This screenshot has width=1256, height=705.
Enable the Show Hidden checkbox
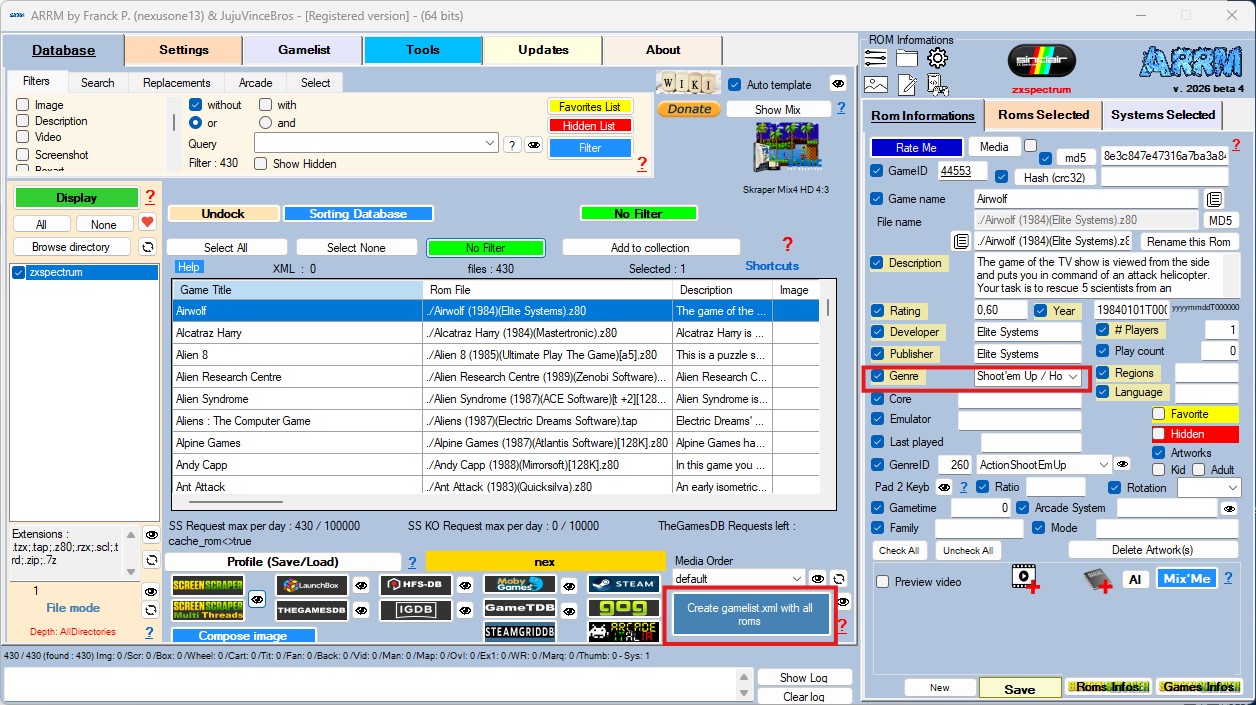click(x=263, y=164)
